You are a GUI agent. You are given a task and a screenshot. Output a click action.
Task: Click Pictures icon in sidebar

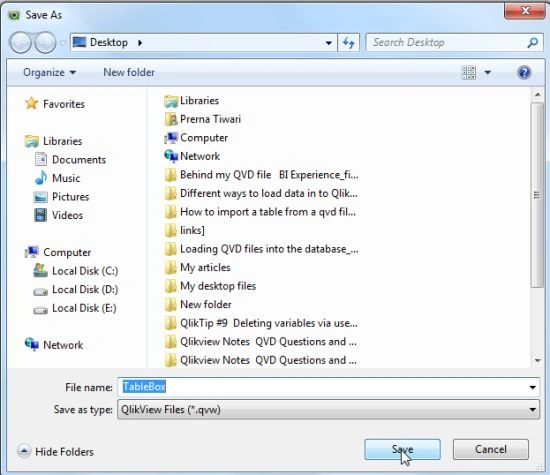41,197
